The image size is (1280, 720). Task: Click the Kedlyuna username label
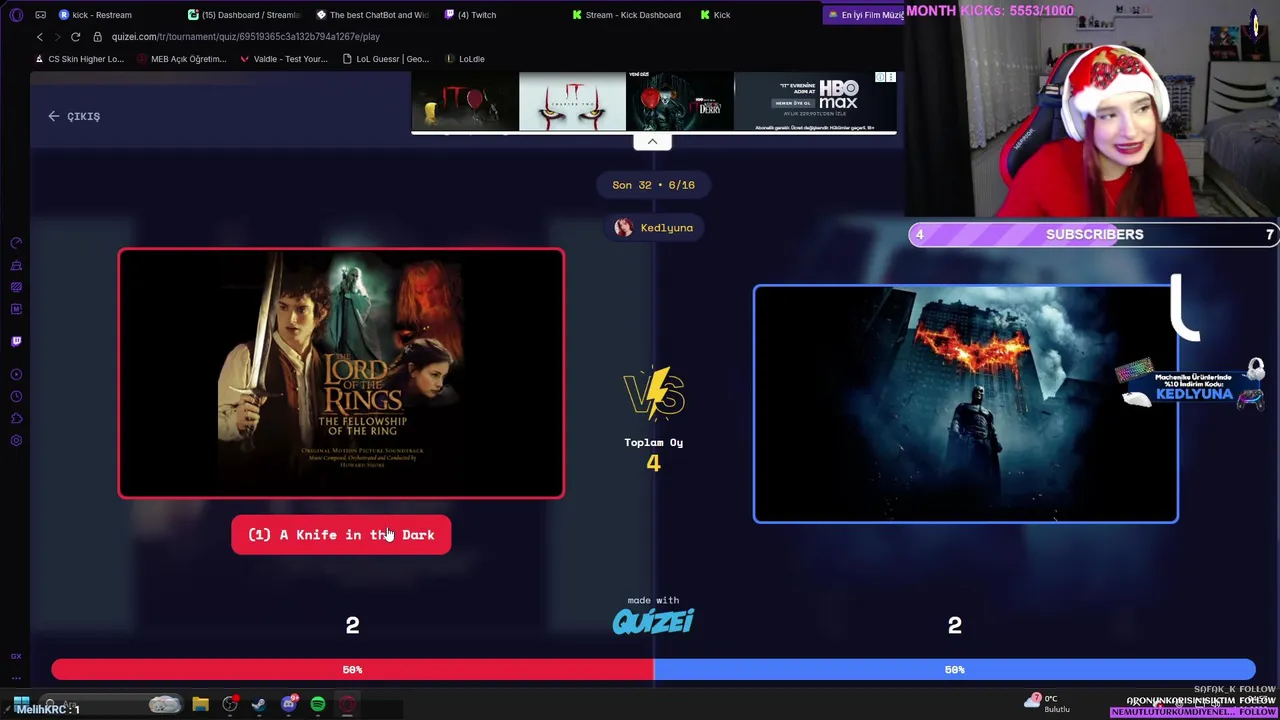tap(667, 228)
